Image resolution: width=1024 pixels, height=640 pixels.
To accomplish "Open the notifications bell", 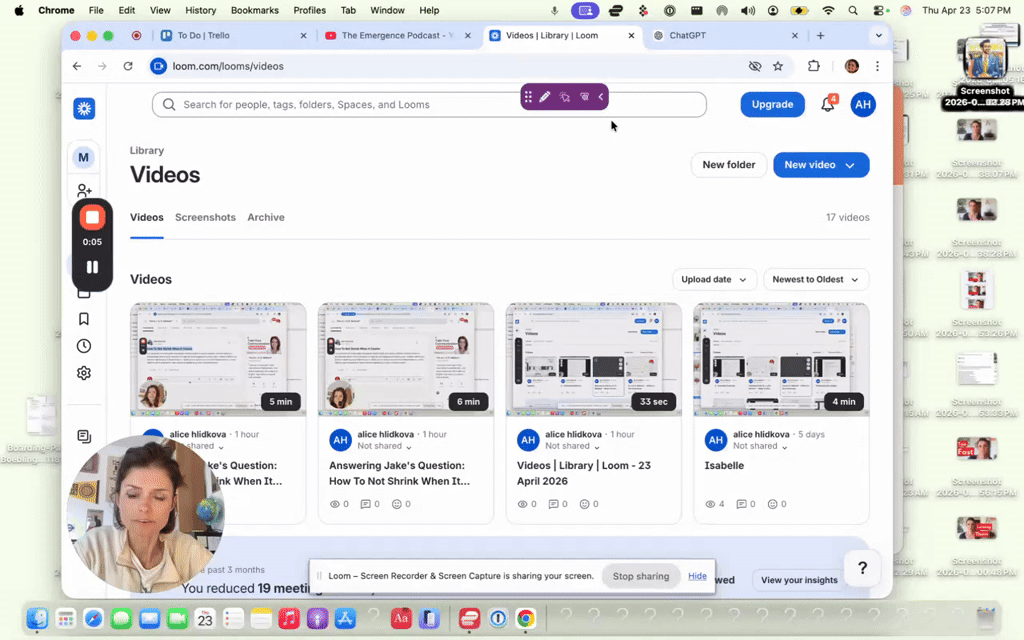I will [x=827, y=104].
